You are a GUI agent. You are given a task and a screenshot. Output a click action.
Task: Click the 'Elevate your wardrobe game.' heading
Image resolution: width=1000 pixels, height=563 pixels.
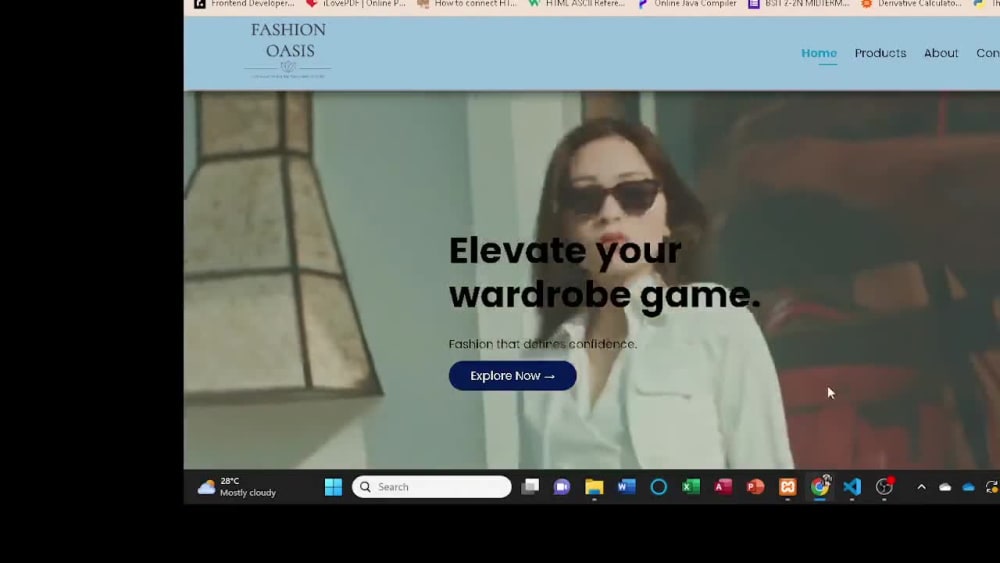click(x=605, y=272)
